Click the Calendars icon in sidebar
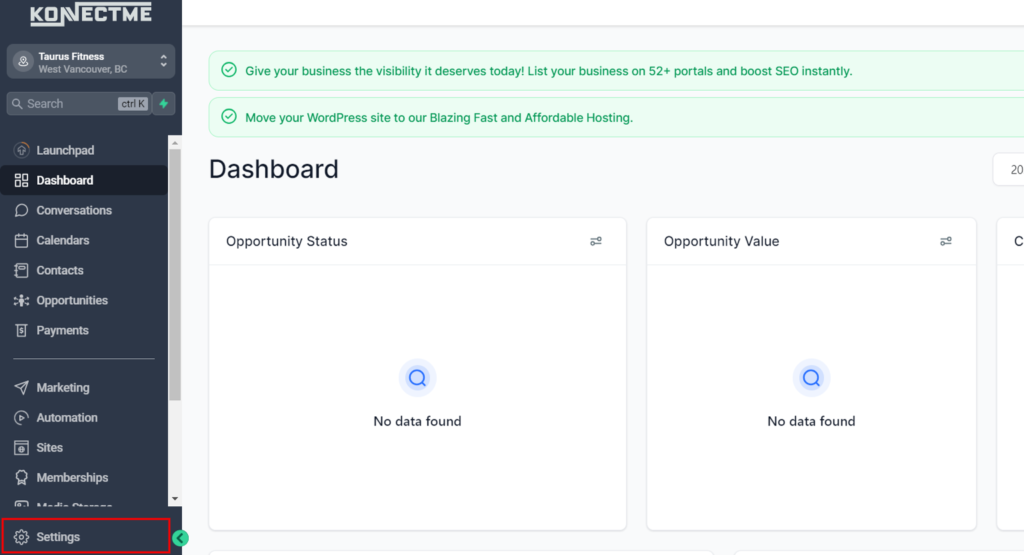Image resolution: width=1024 pixels, height=555 pixels. tap(21, 240)
